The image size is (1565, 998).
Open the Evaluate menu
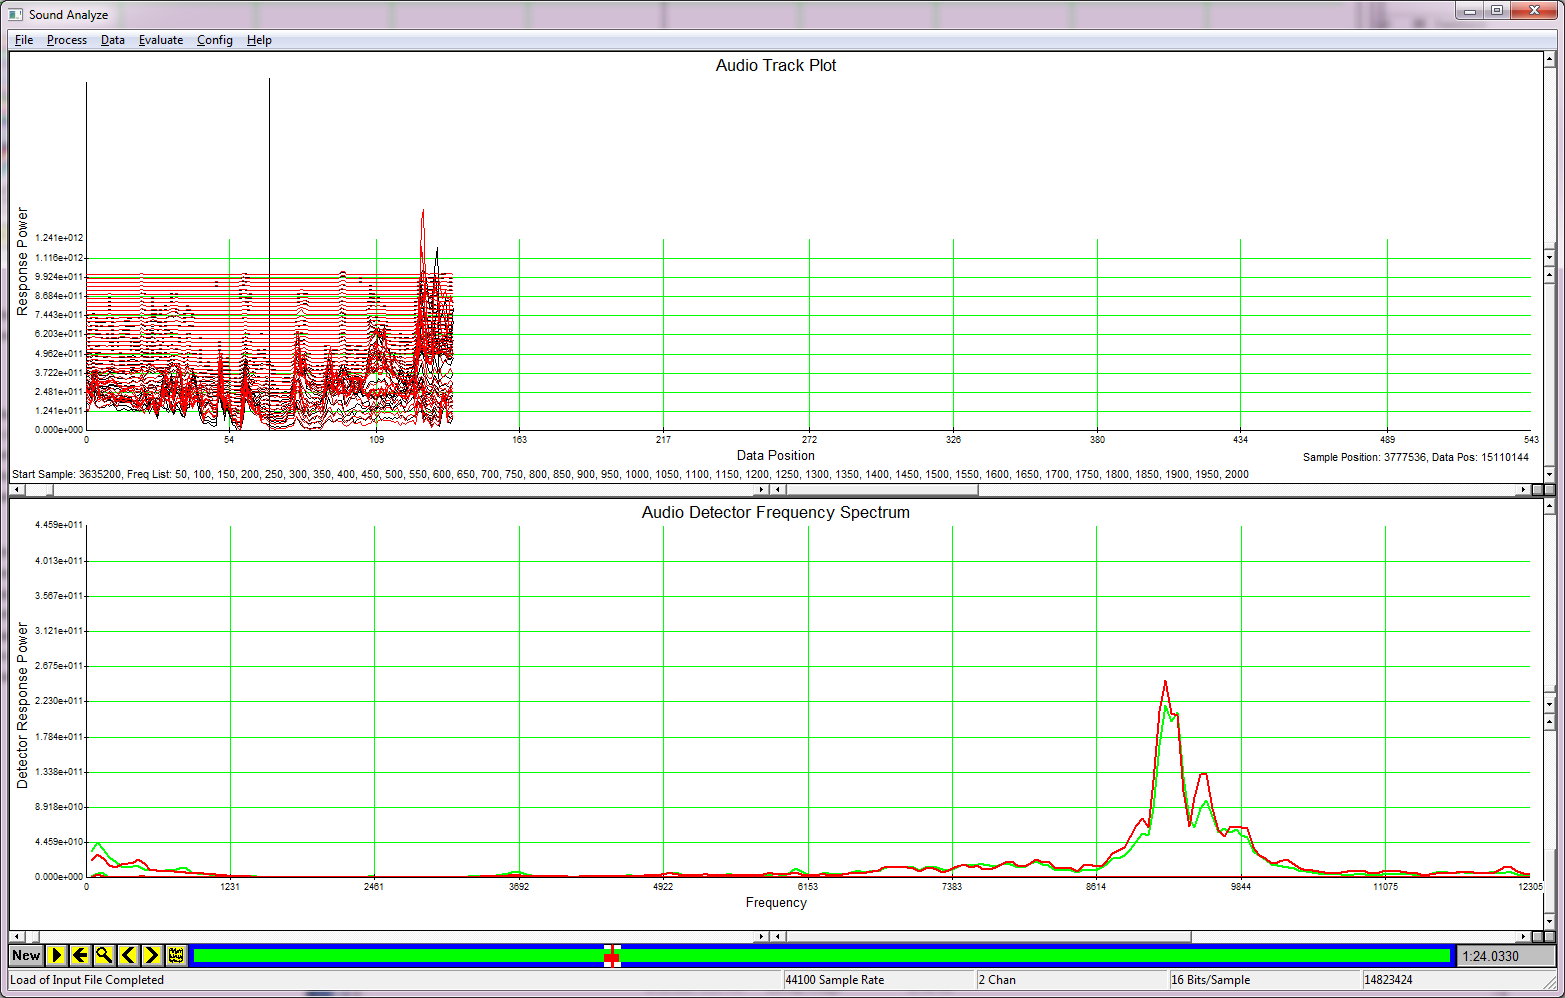160,40
